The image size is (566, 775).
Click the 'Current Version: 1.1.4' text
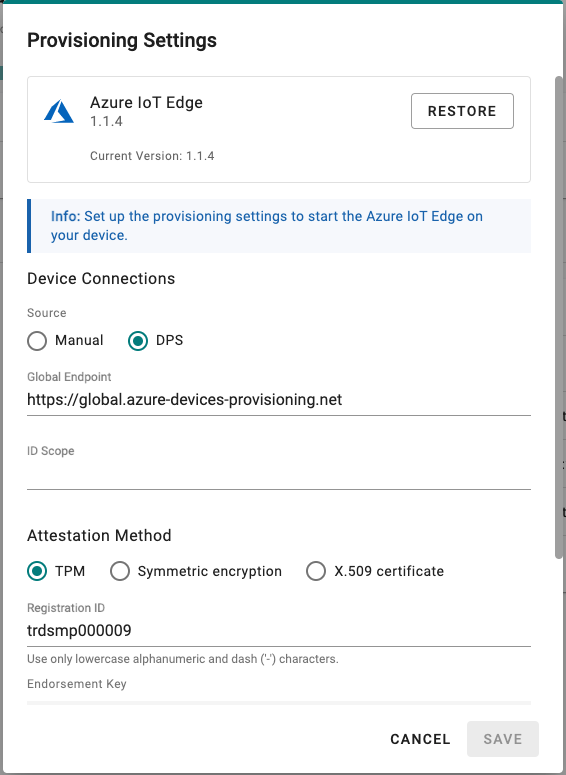(x=152, y=156)
